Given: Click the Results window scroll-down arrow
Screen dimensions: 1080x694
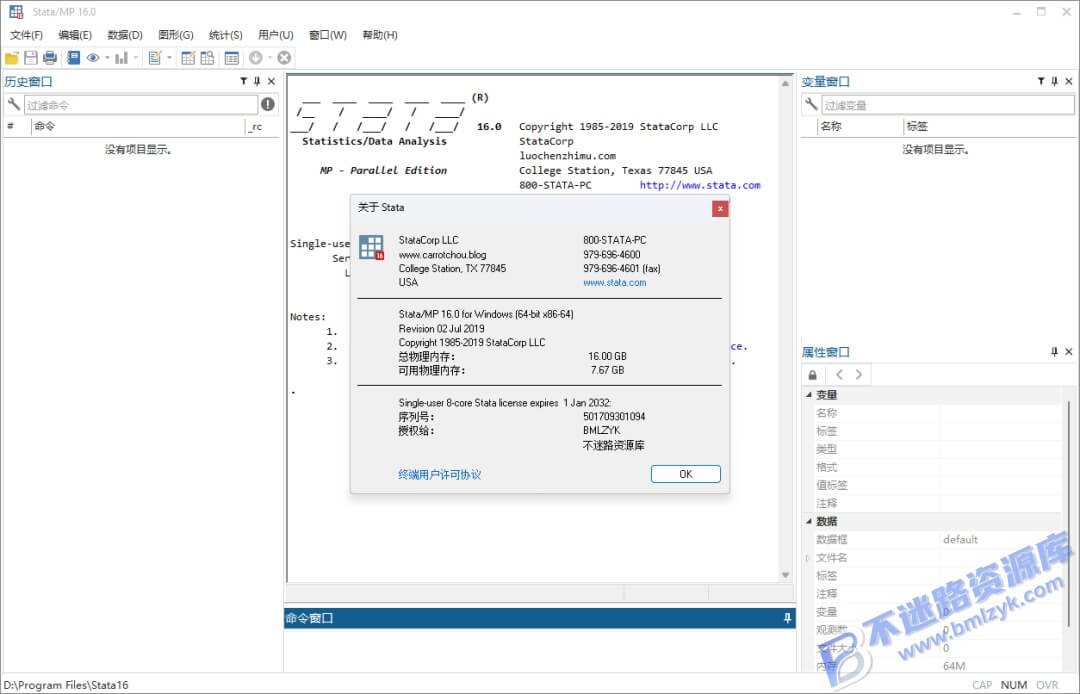Looking at the screenshot, I should [x=785, y=575].
